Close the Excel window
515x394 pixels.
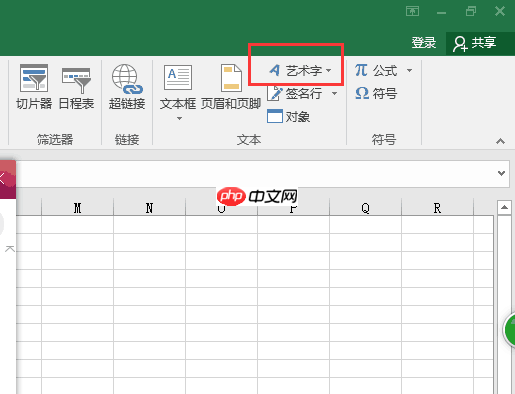(x=500, y=12)
